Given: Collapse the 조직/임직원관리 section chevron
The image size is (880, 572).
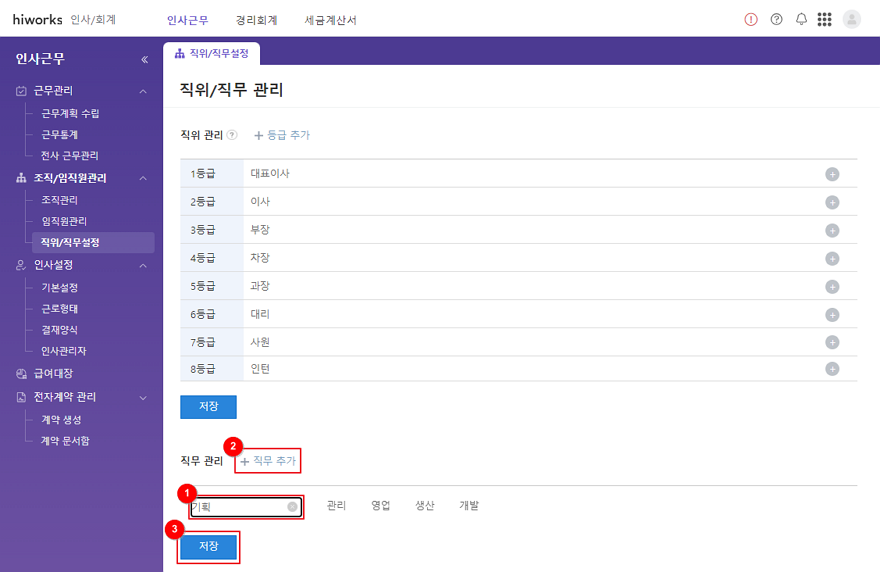Looking at the screenshot, I should point(143,179).
